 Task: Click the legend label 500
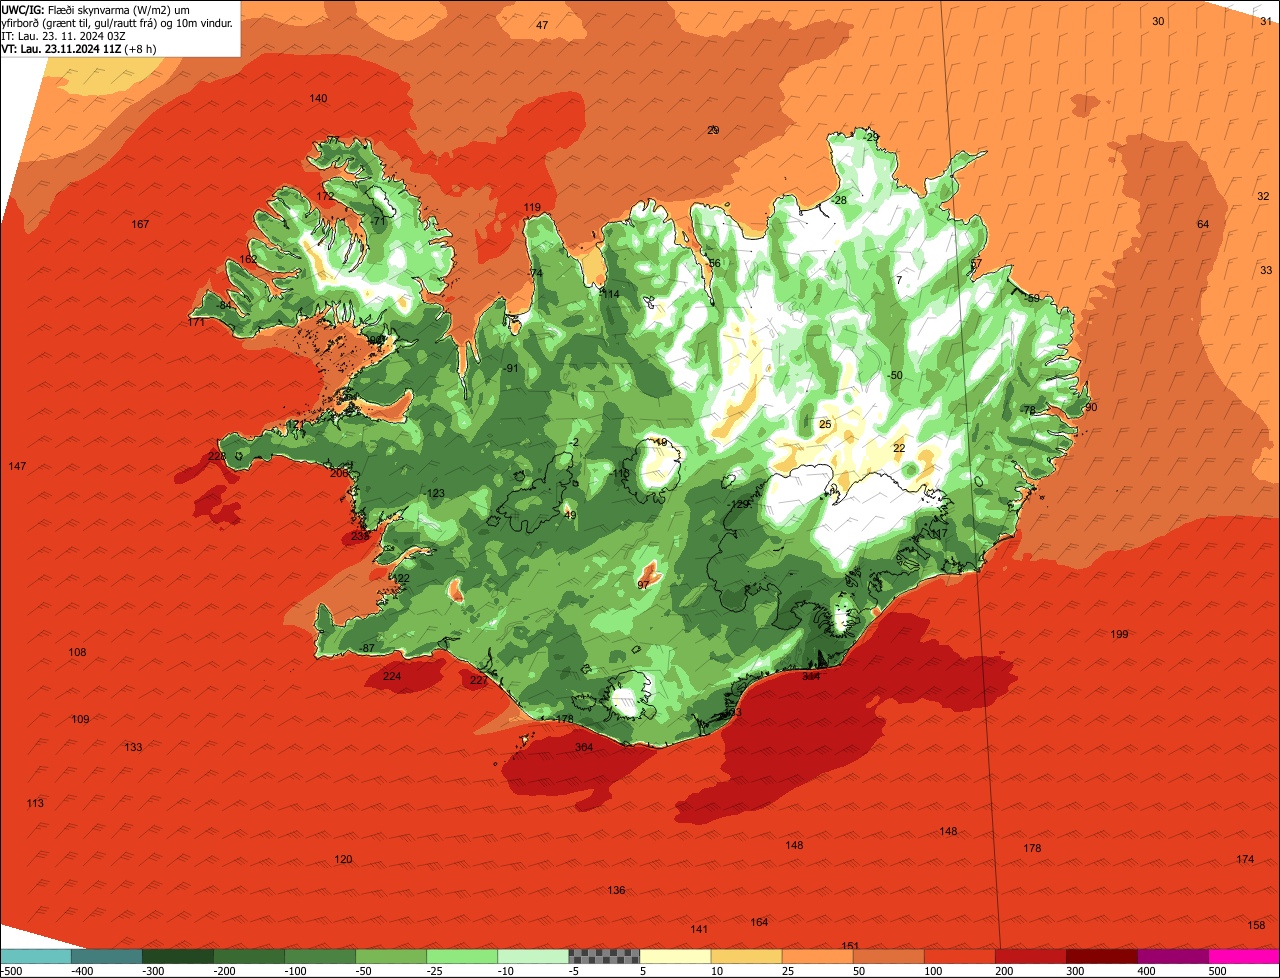[x=1217, y=970]
